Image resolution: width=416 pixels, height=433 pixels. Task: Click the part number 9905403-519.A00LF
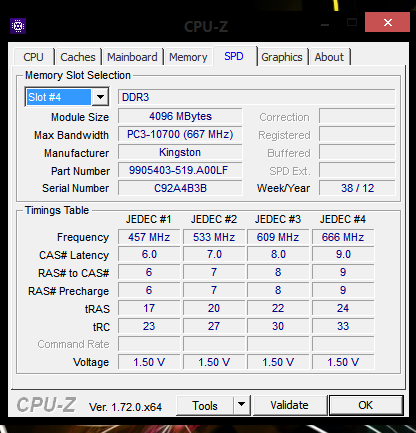[180, 170]
